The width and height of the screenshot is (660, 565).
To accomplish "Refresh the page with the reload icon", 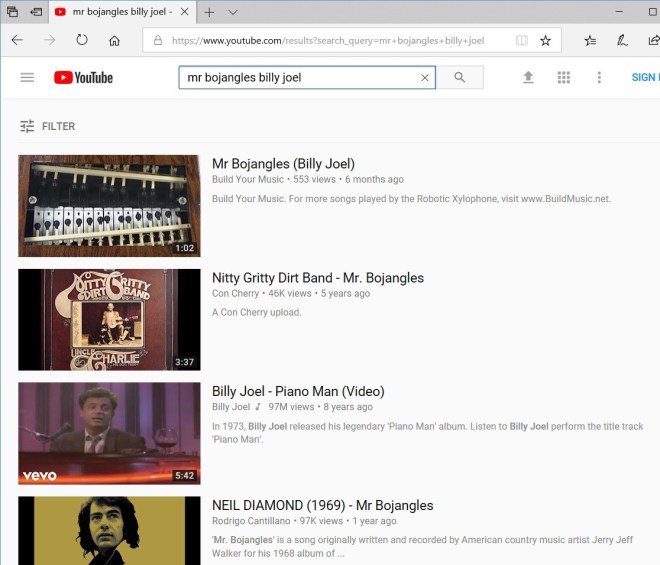I will pos(82,40).
